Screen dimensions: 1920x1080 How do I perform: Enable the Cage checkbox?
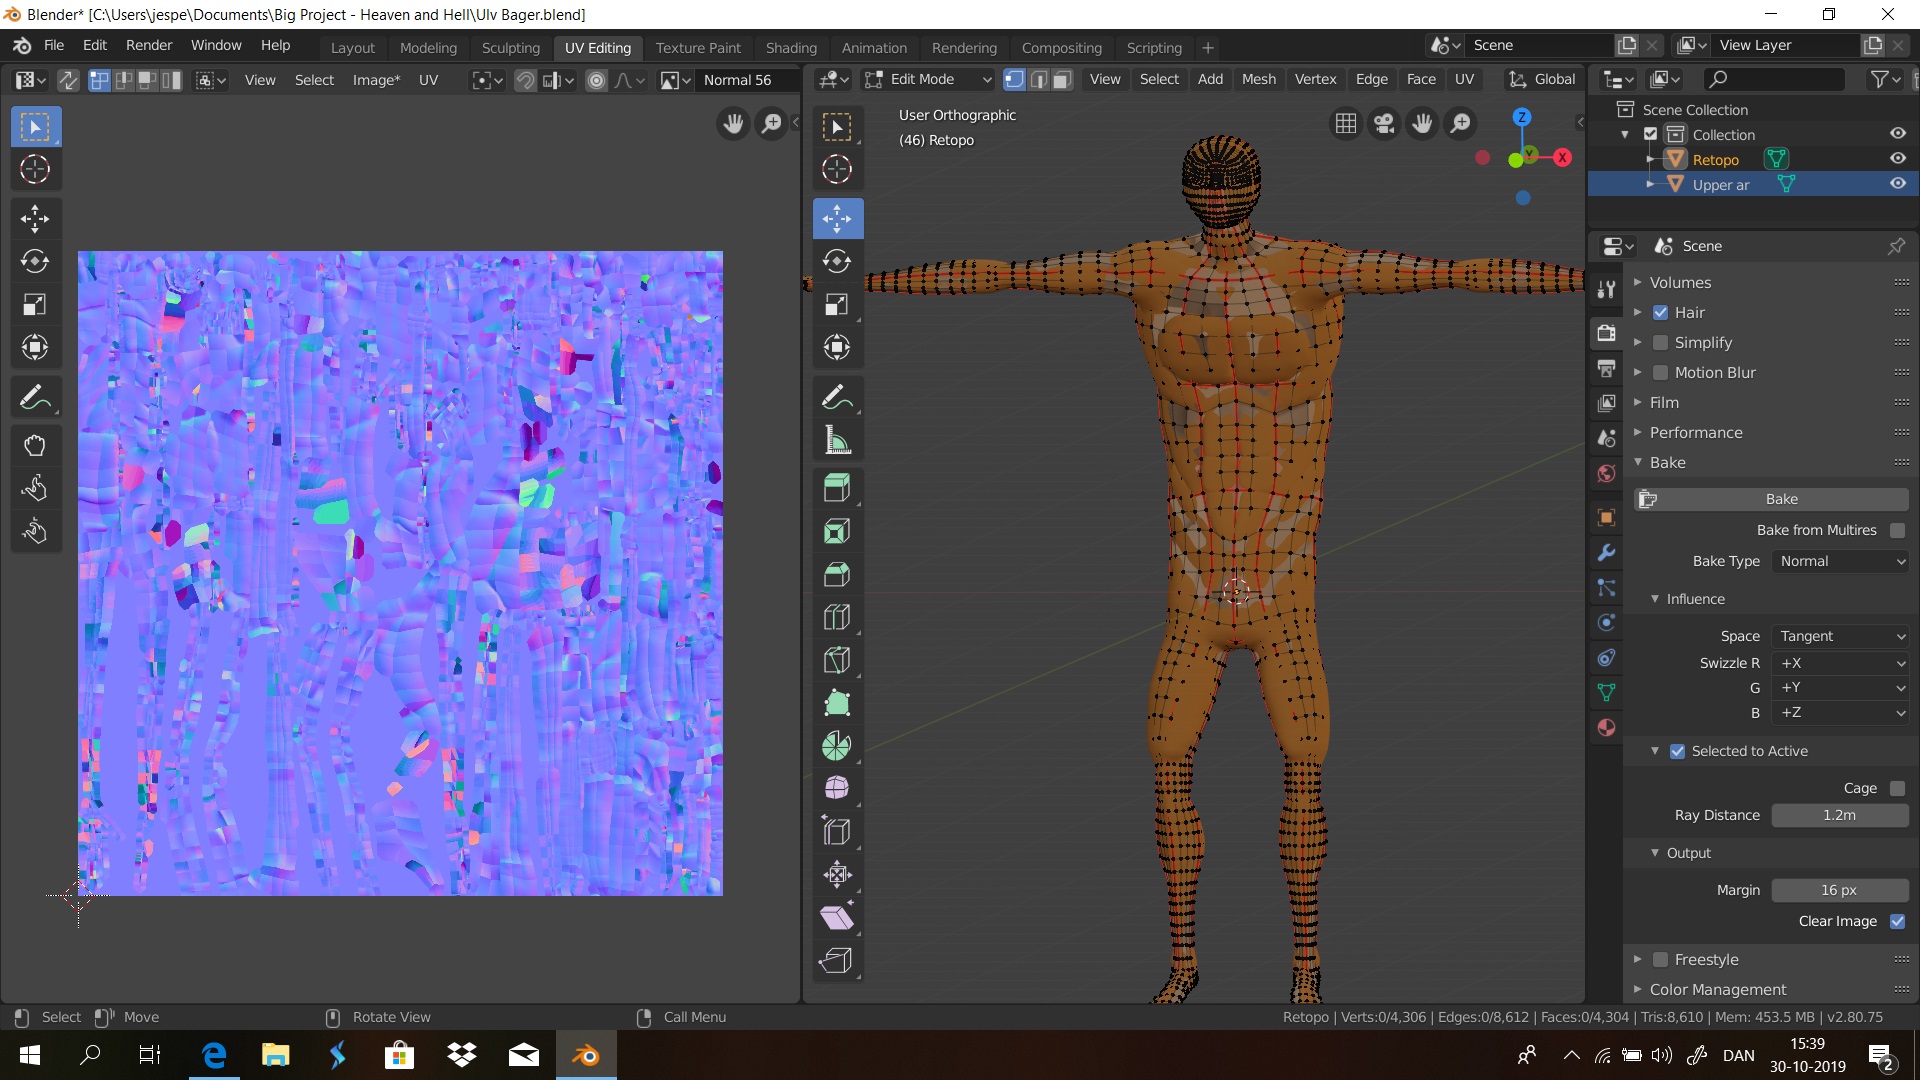pos(1897,788)
